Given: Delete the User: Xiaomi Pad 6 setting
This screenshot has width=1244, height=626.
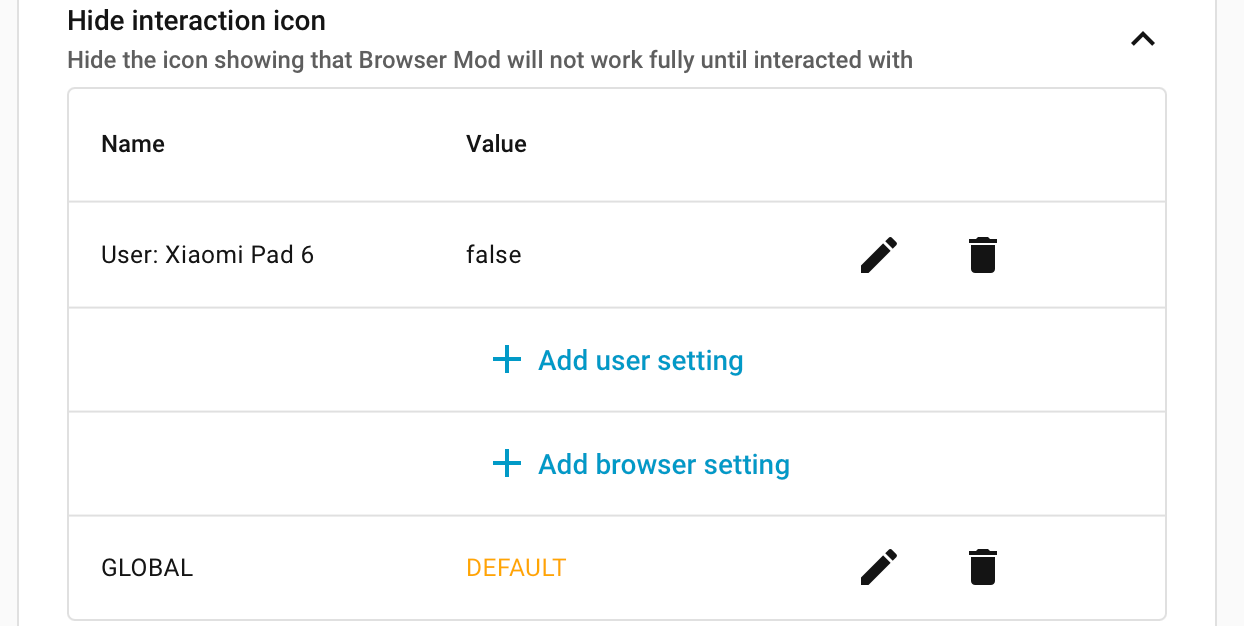Looking at the screenshot, I should pos(983,255).
